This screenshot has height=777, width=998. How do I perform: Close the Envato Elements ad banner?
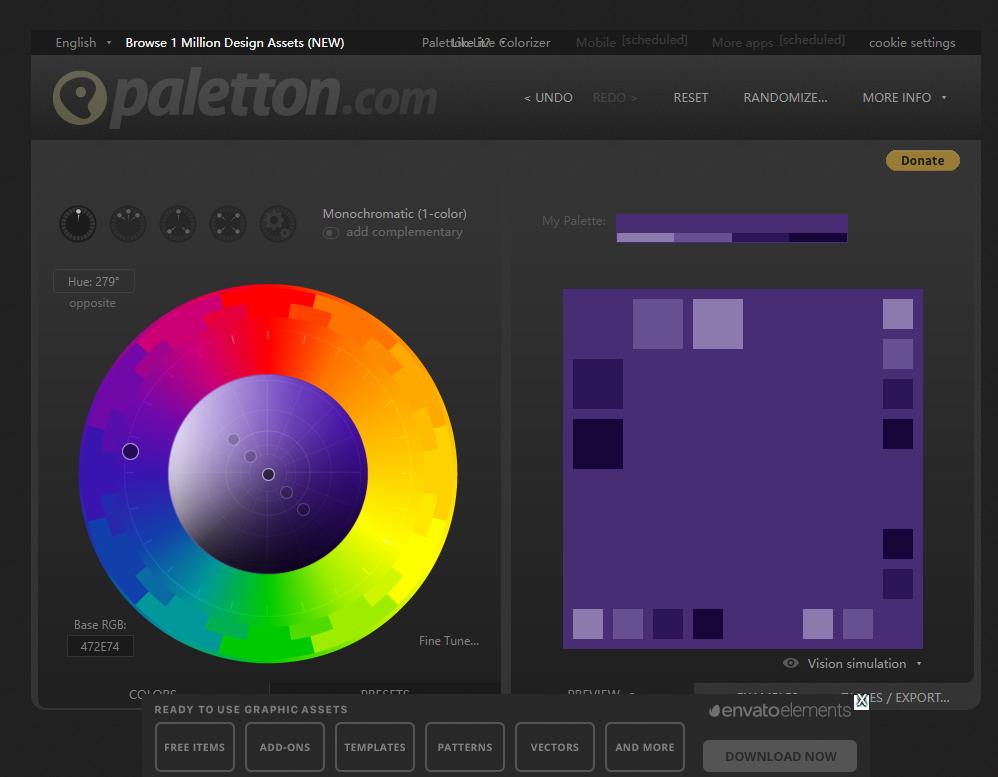(861, 701)
